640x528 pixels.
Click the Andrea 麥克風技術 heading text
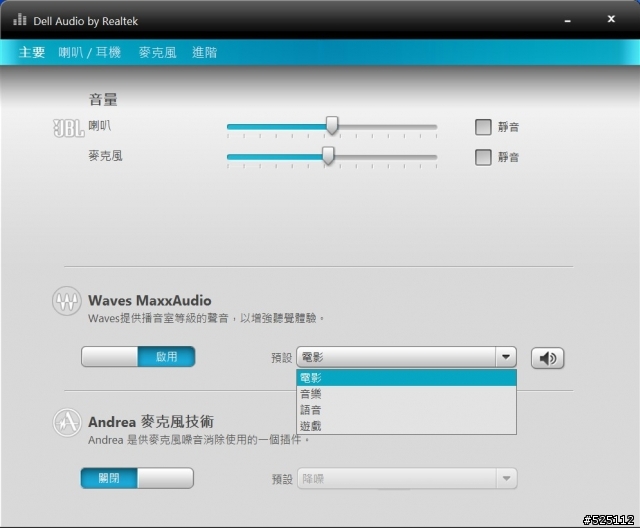tap(151, 422)
